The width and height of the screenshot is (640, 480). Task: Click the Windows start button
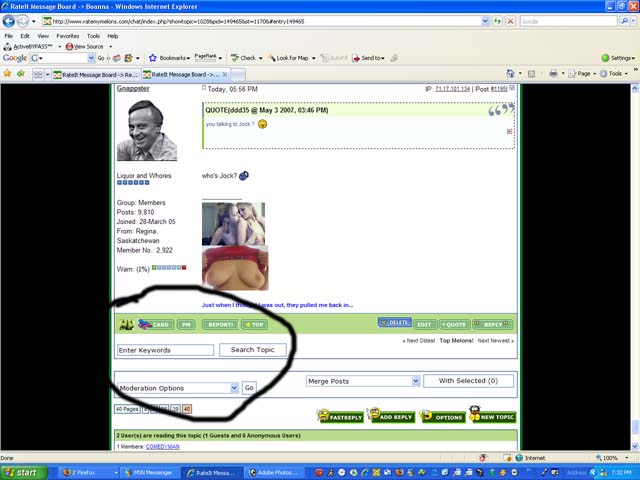pos(24,471)
